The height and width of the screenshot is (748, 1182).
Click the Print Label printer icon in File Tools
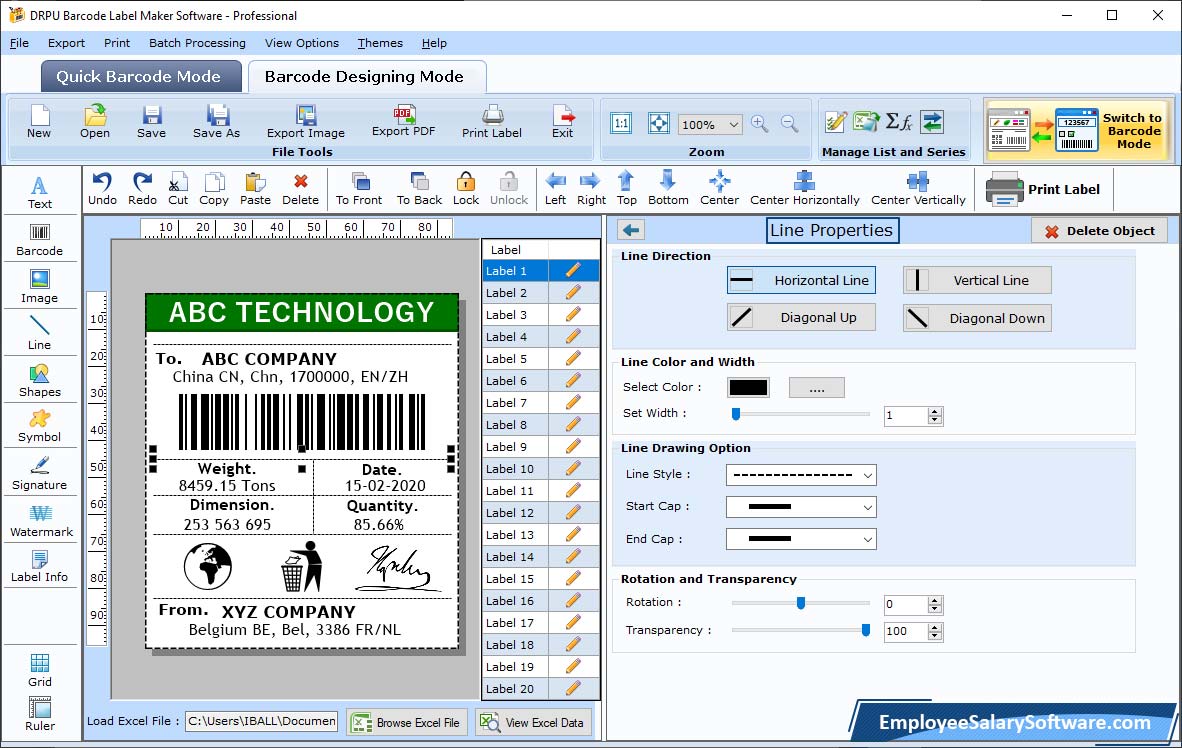[x=491, y=122]
